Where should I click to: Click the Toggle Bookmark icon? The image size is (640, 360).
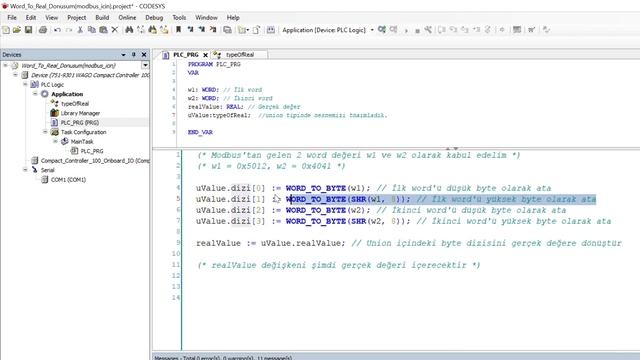(178, 30)
